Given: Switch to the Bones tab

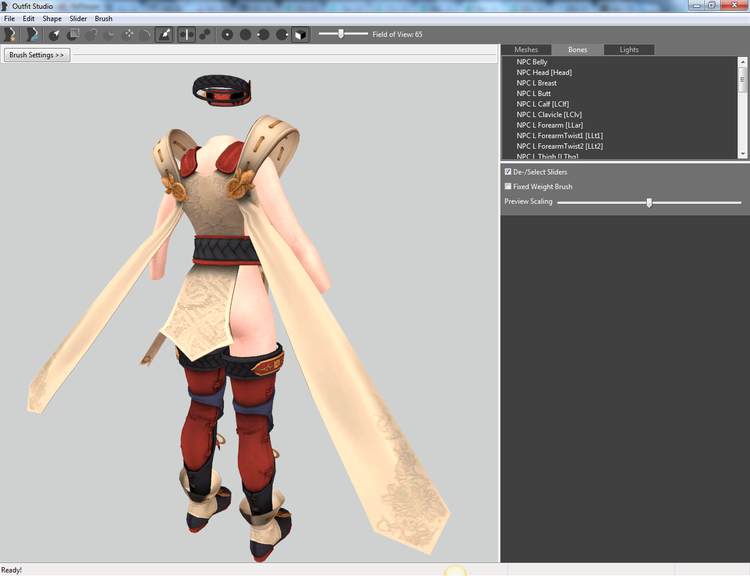Looking at the screenshot, I should pyautogui.click(x=577, y=50).
